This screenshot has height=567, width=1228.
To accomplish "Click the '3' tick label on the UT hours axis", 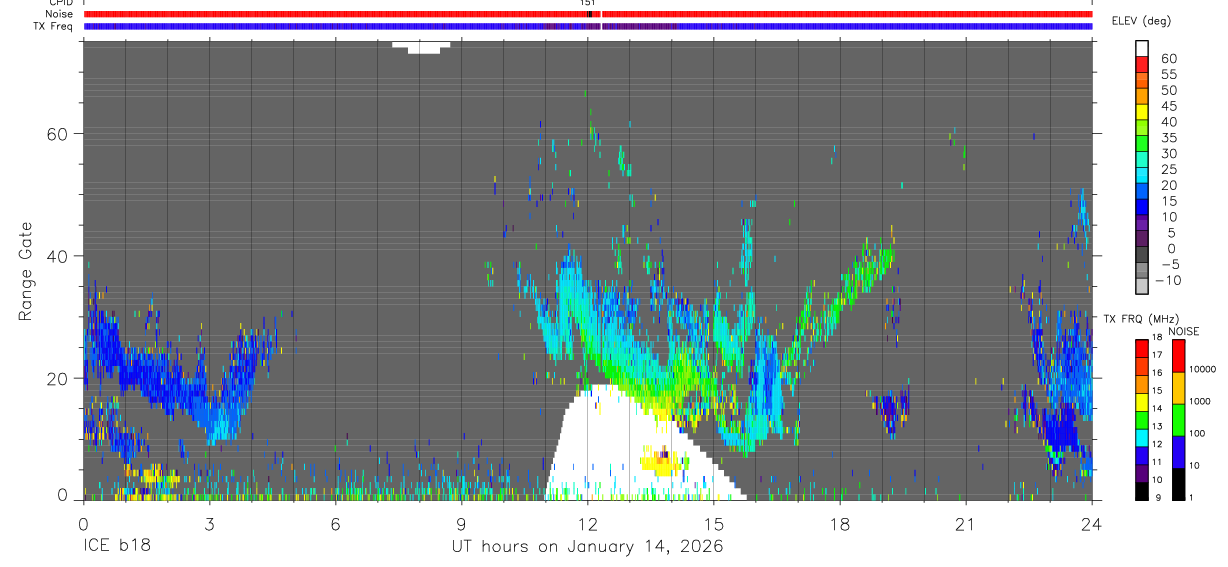I will coord(209,524).
